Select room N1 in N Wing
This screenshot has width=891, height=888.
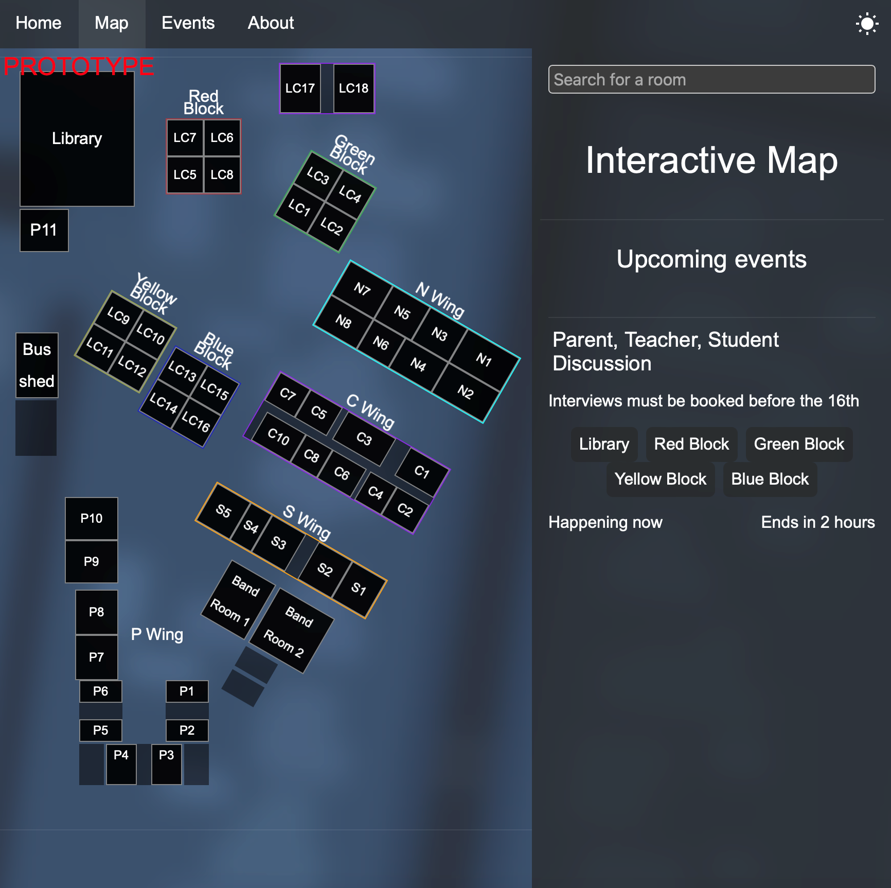484,360
